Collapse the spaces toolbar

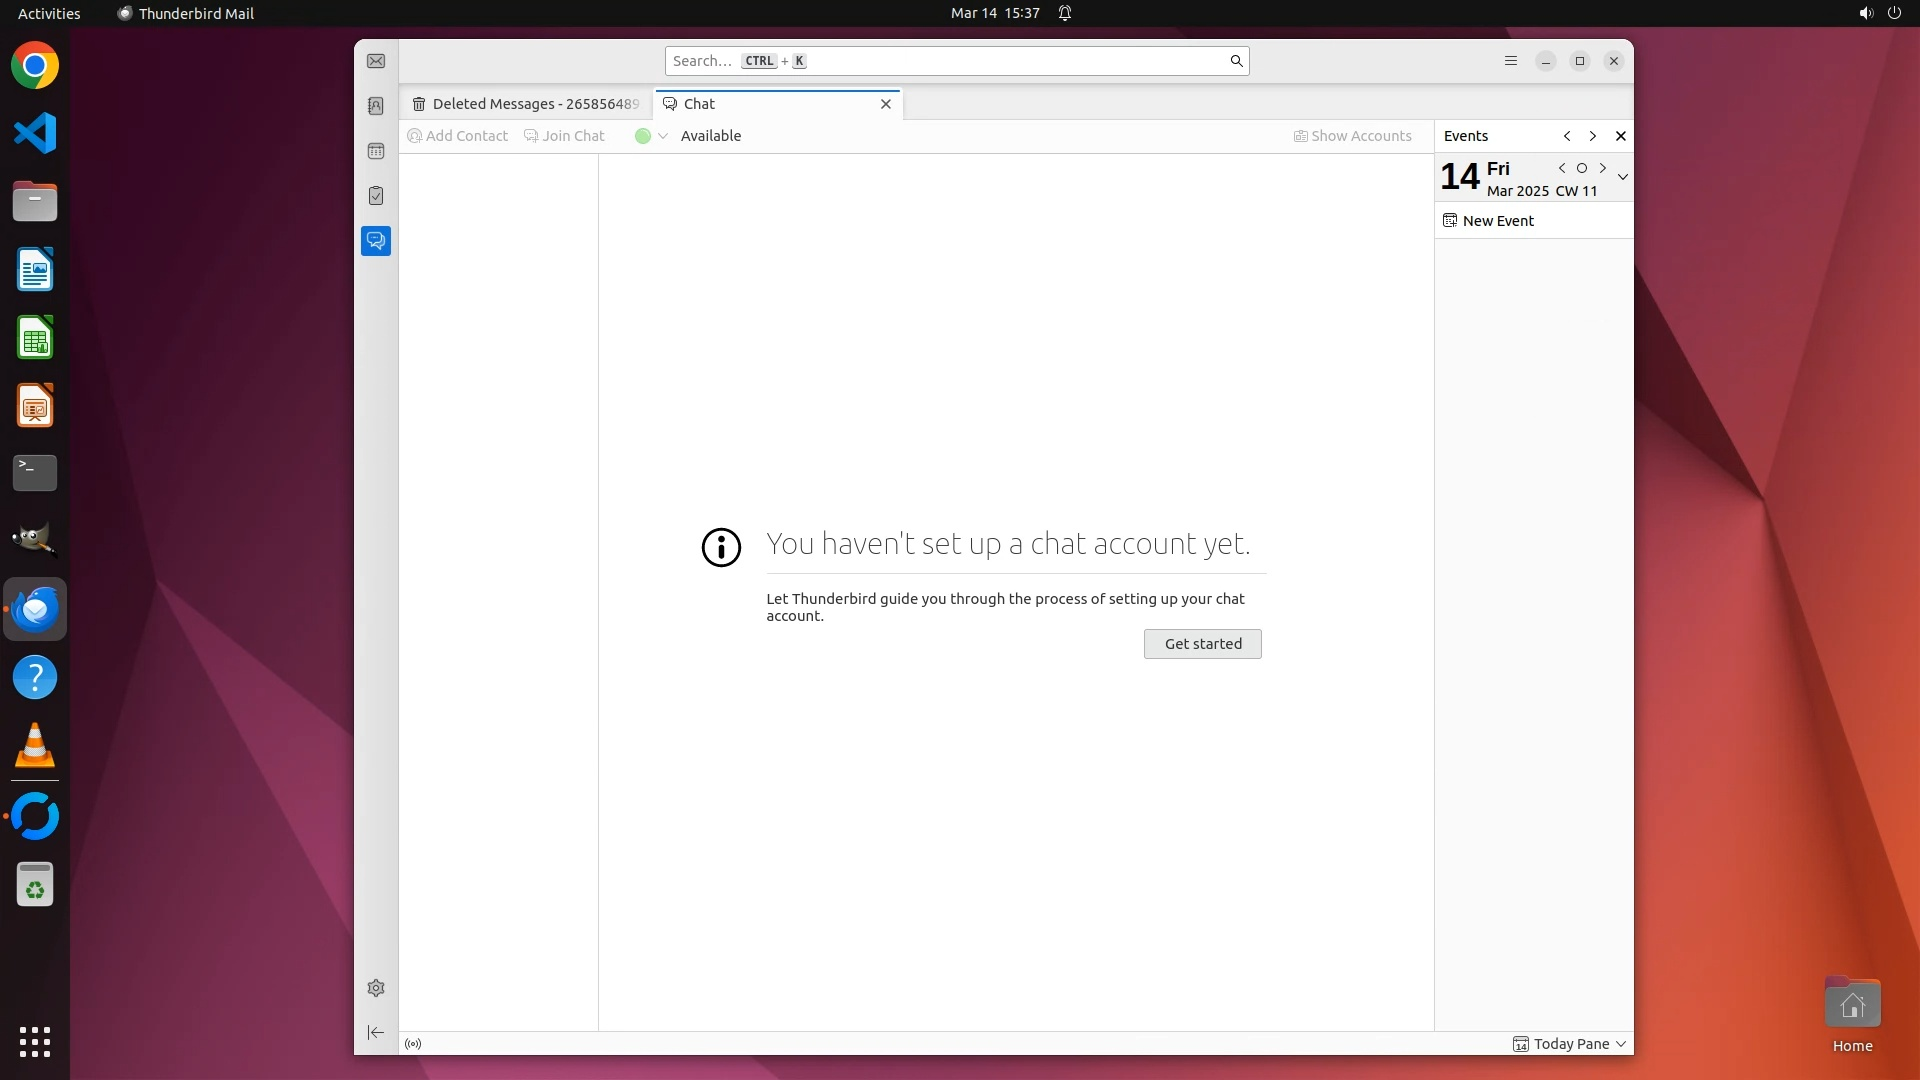coord(376,1032)
